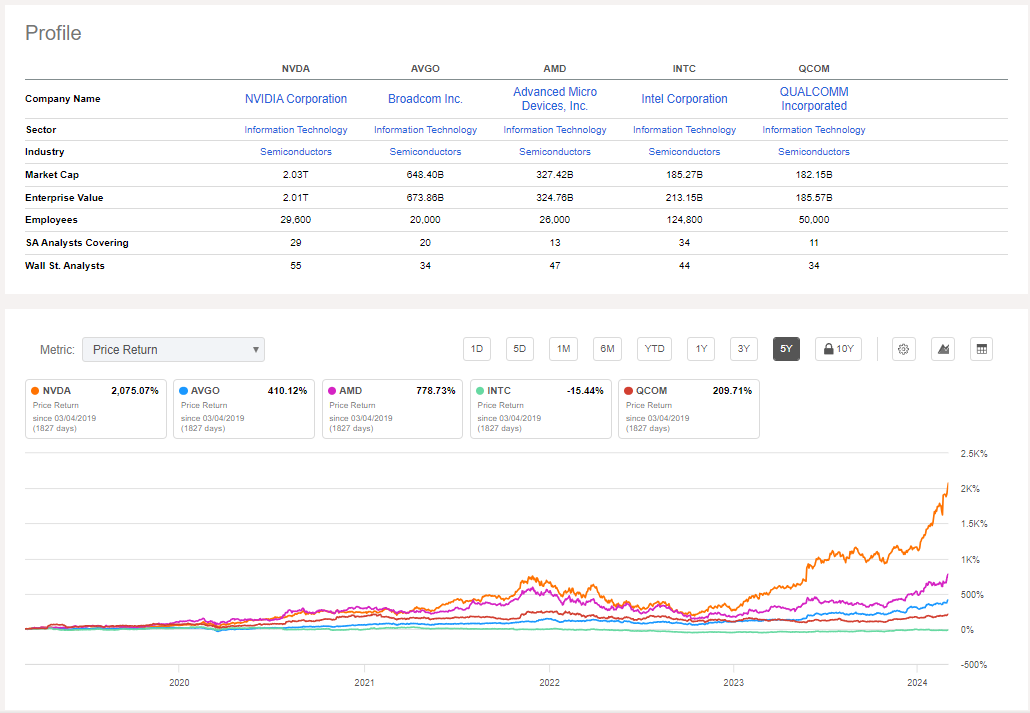Switch to area chart view icon

tap(943, 349)
